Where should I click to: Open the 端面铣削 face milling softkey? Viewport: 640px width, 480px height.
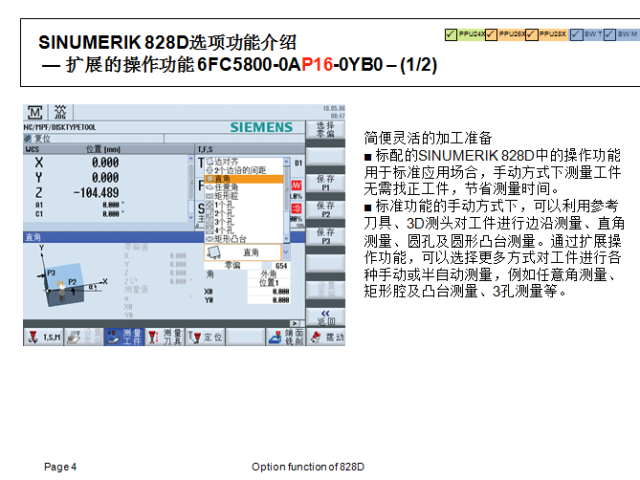(286, 337)
